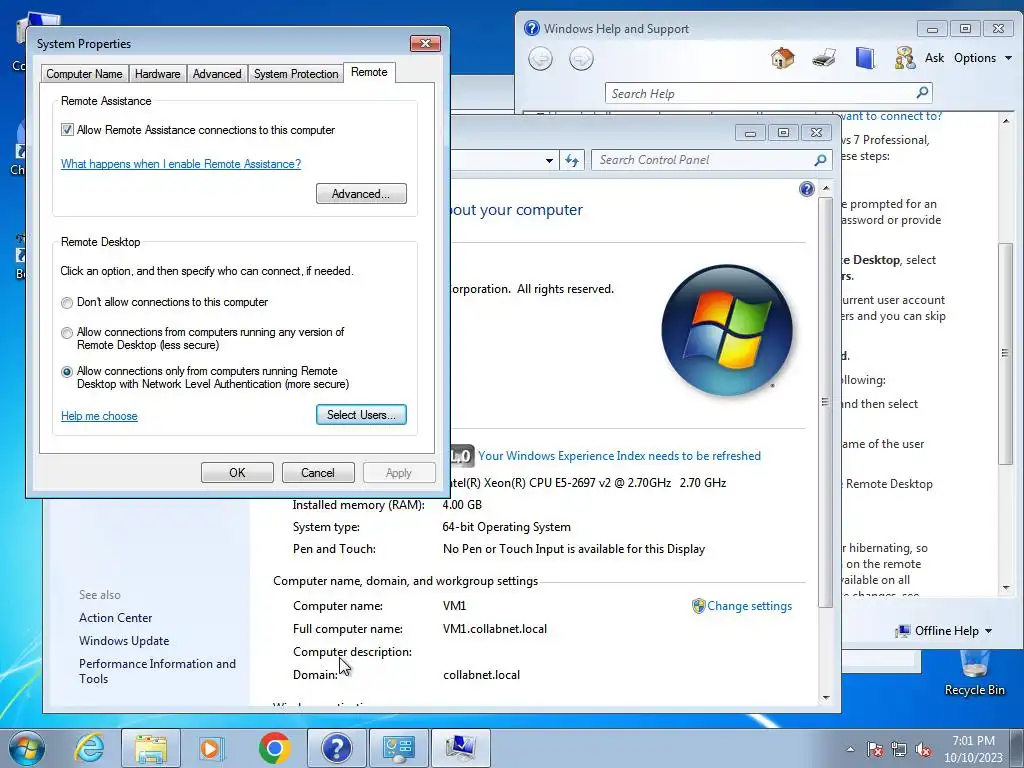Launch Internet Explorer from the taskbar
The height and width of the screenshot is (768, 1024).
(89, 748)
